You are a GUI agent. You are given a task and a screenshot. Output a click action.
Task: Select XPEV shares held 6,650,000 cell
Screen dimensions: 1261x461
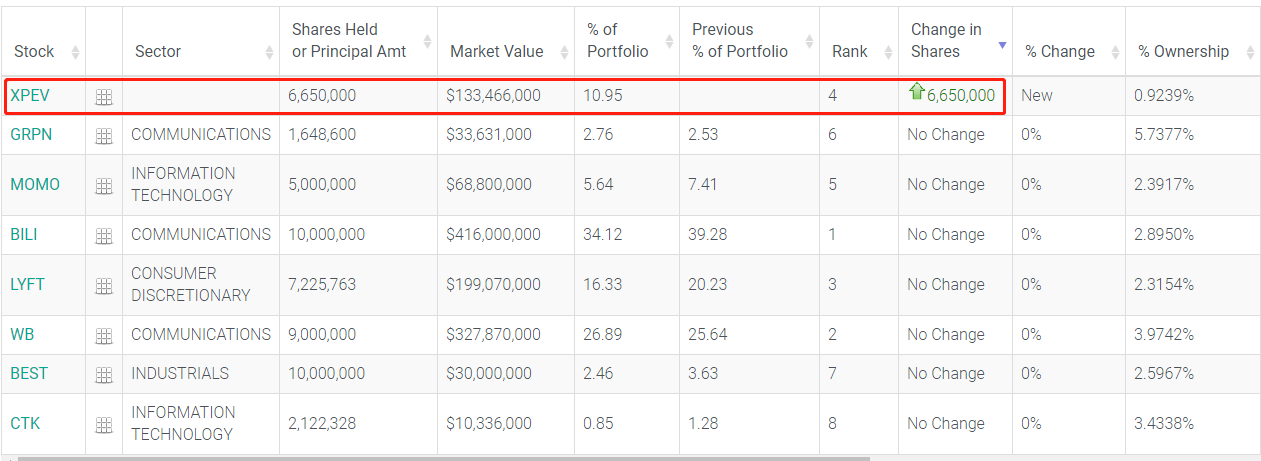click(x=322, y=96)
